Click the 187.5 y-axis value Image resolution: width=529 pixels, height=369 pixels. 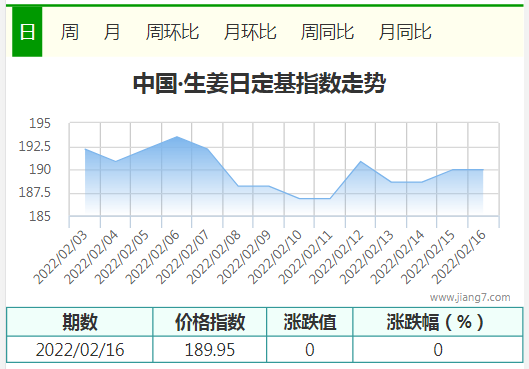click(x=35, y=193)
